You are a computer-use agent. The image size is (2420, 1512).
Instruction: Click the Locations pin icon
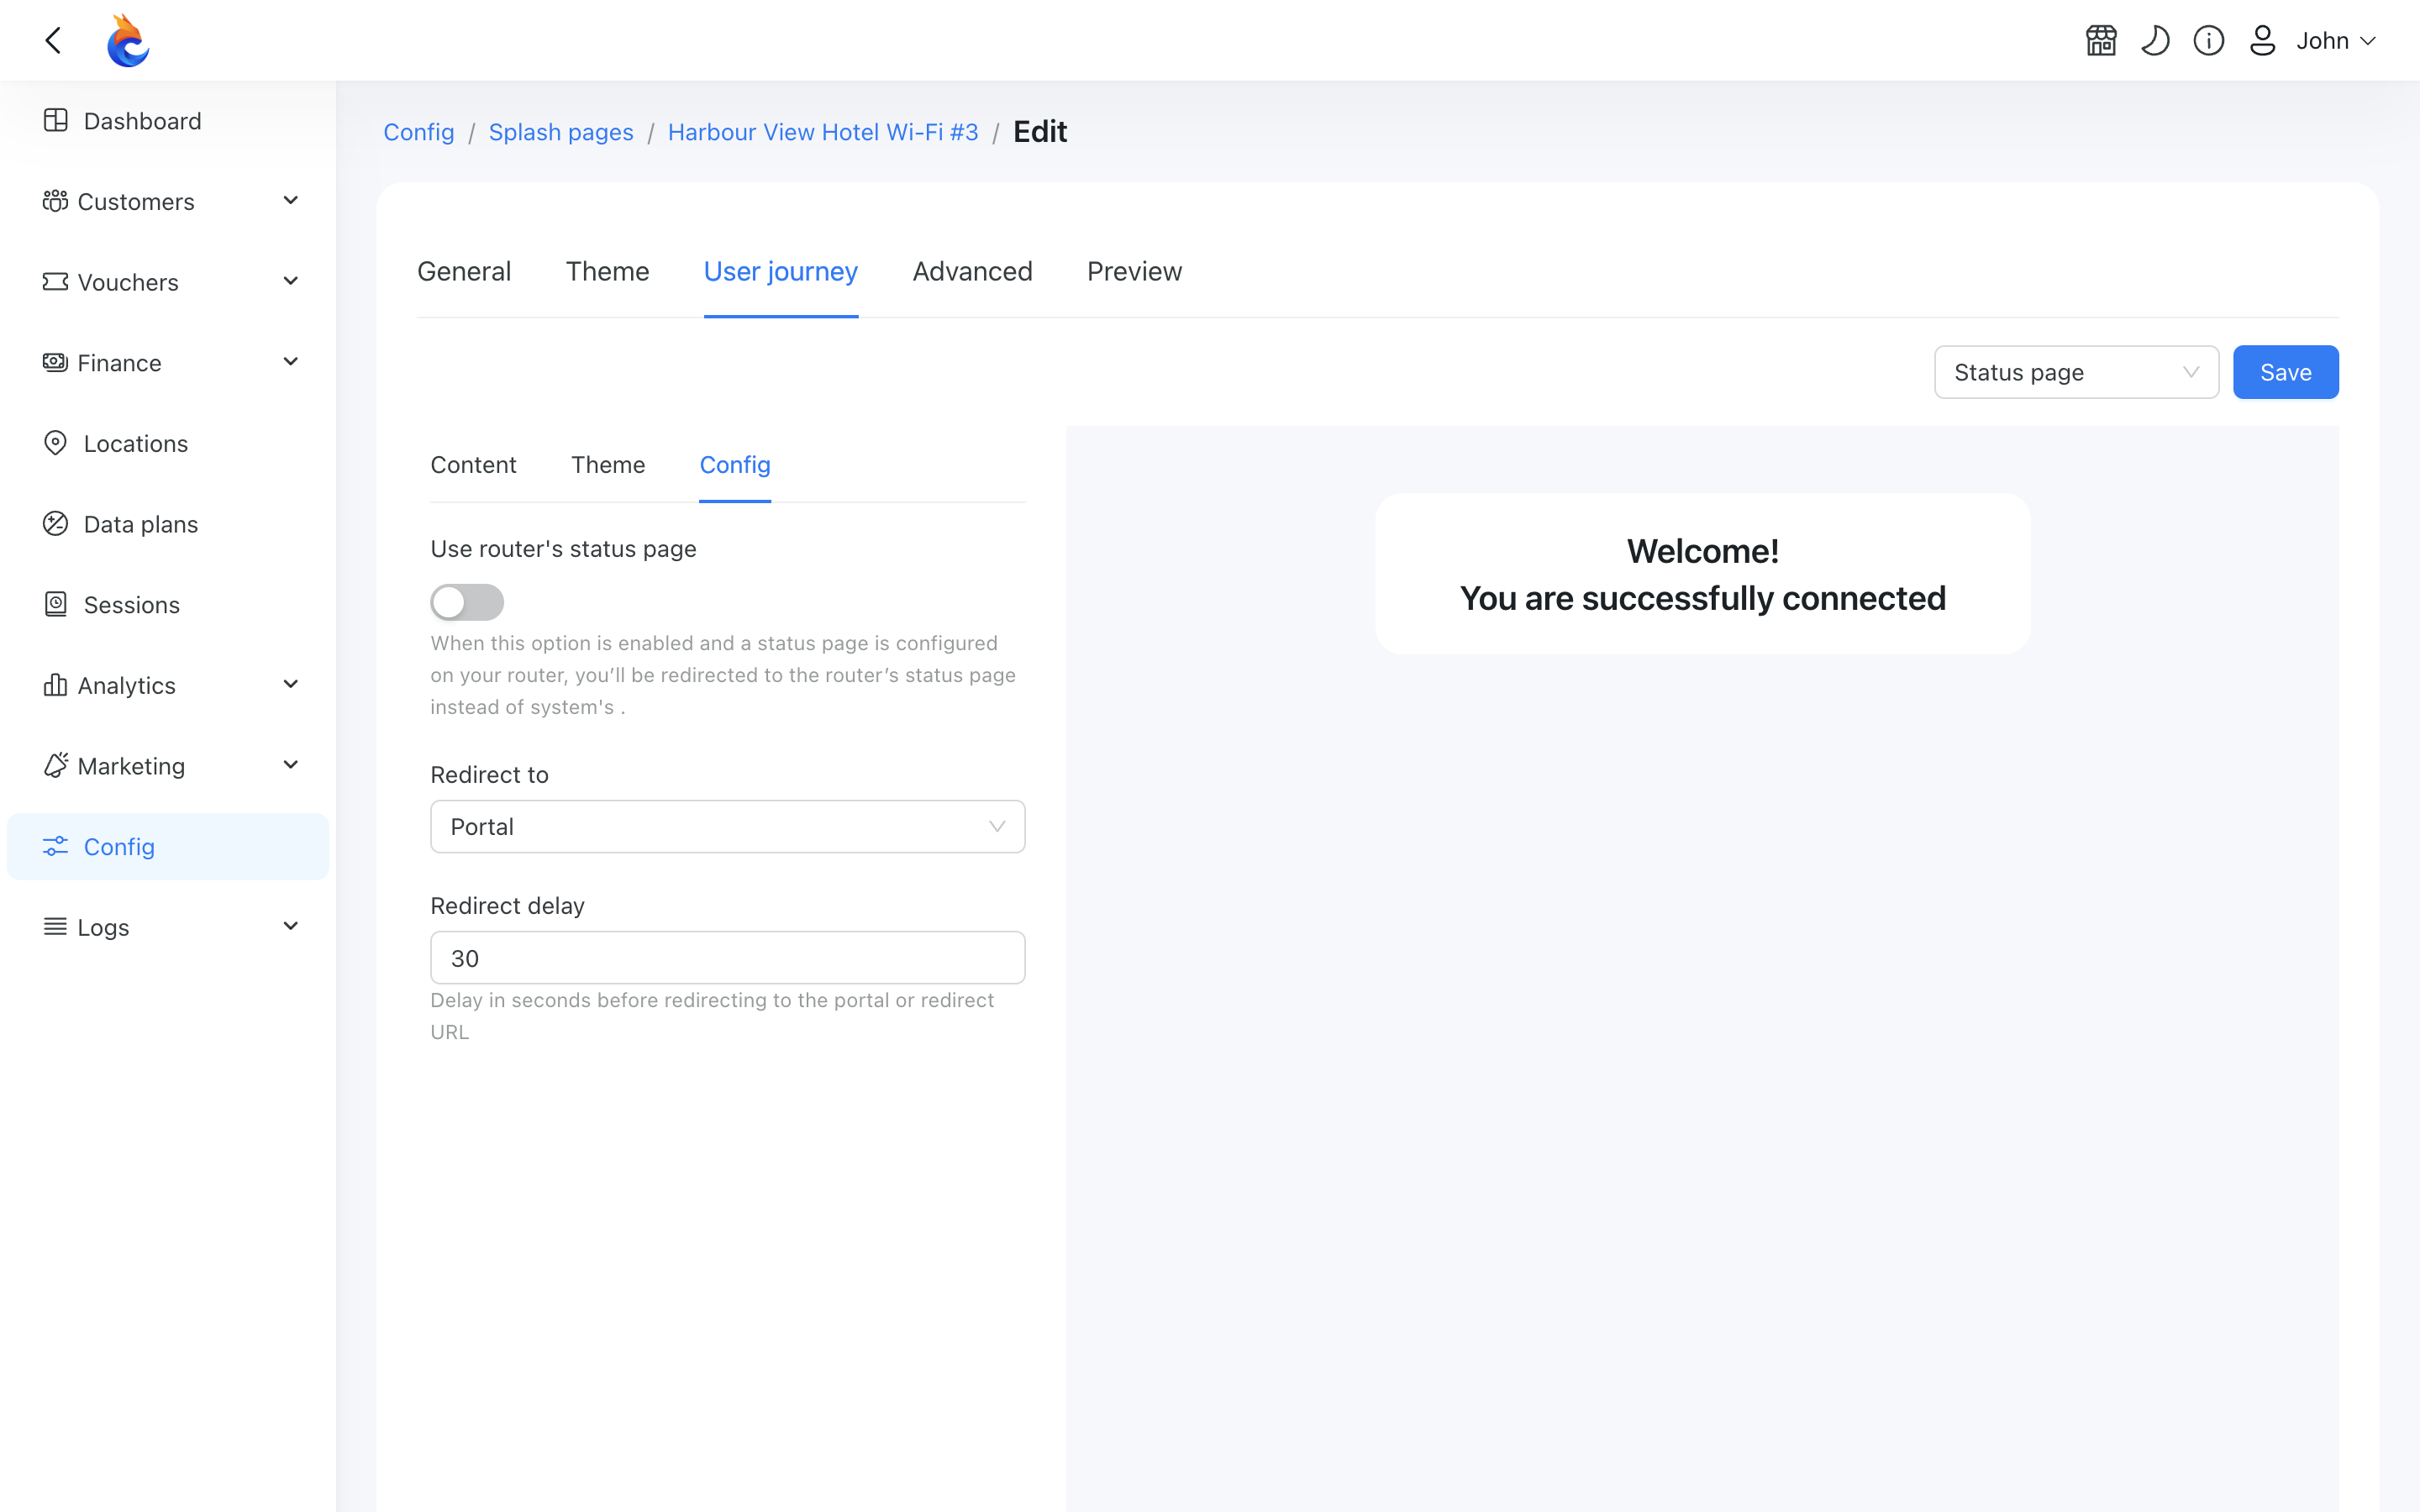coord(56,443)
